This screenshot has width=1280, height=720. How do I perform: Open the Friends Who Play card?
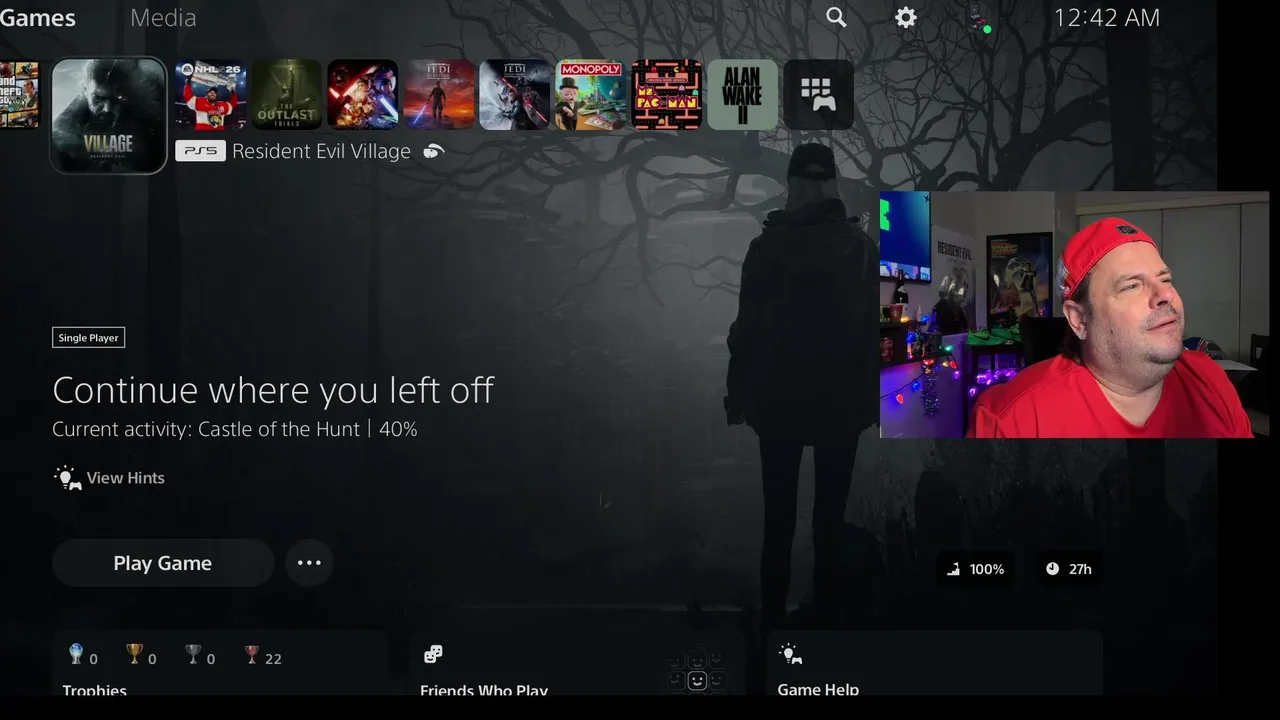(x=577, y=663)
